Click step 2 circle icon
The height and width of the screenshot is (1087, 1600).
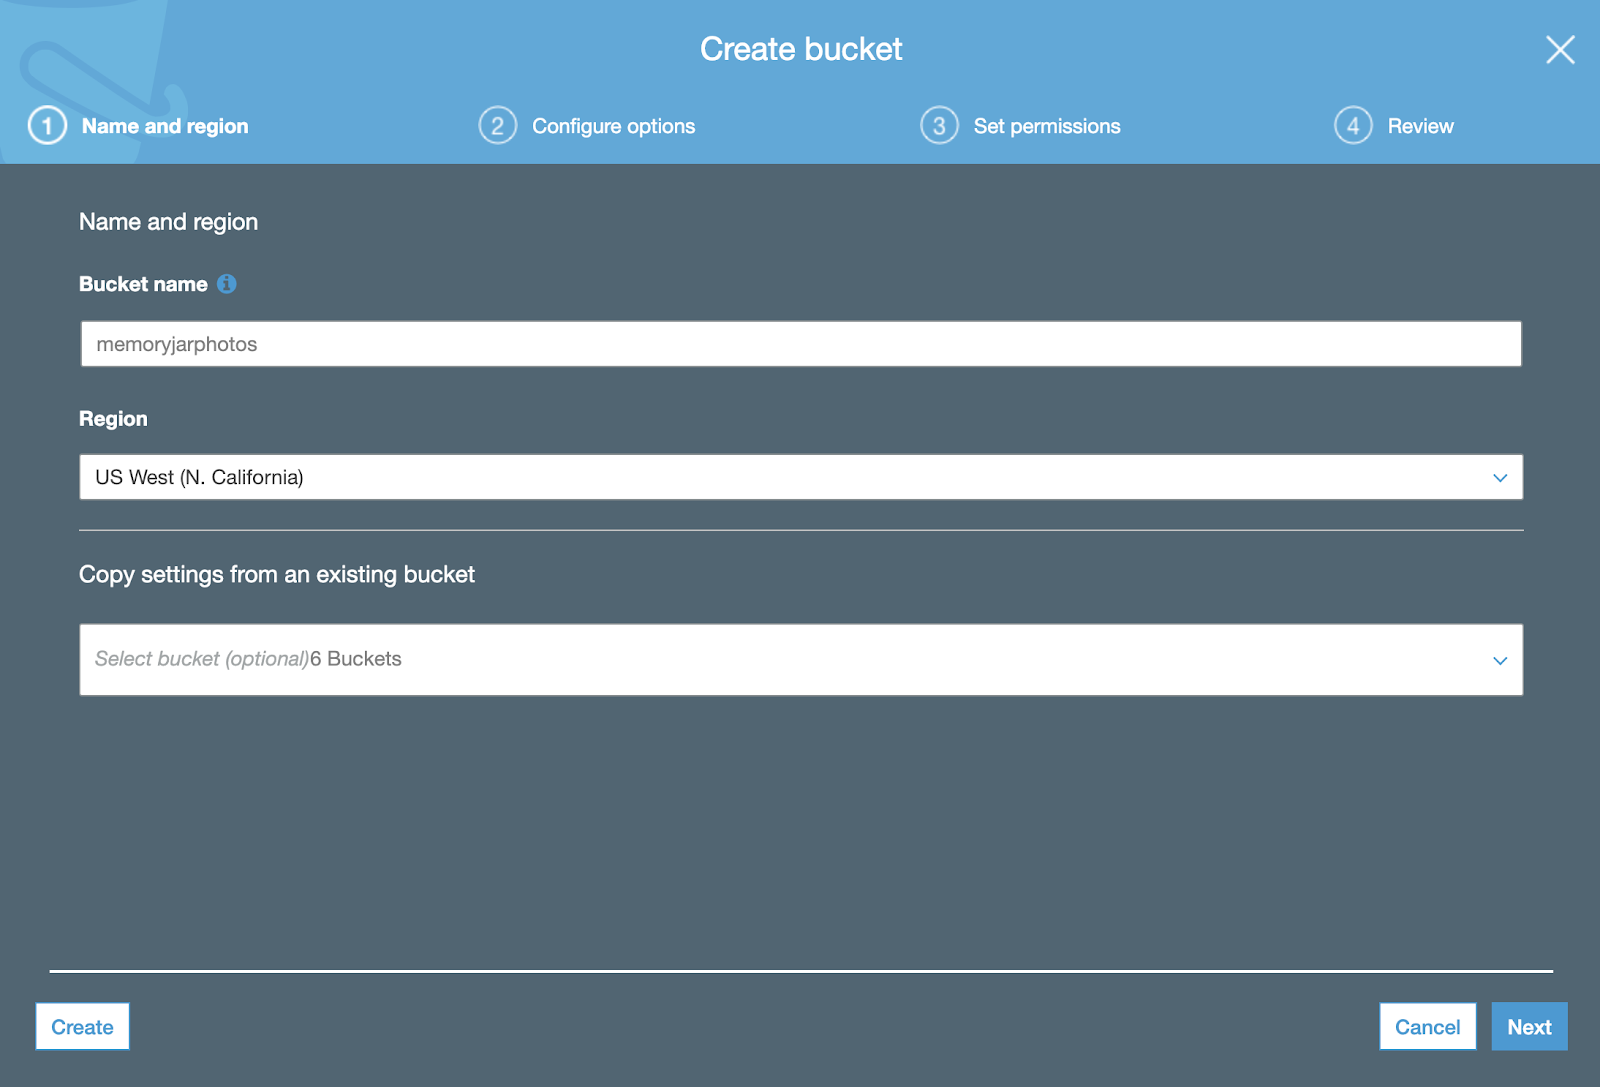(498, 126)
